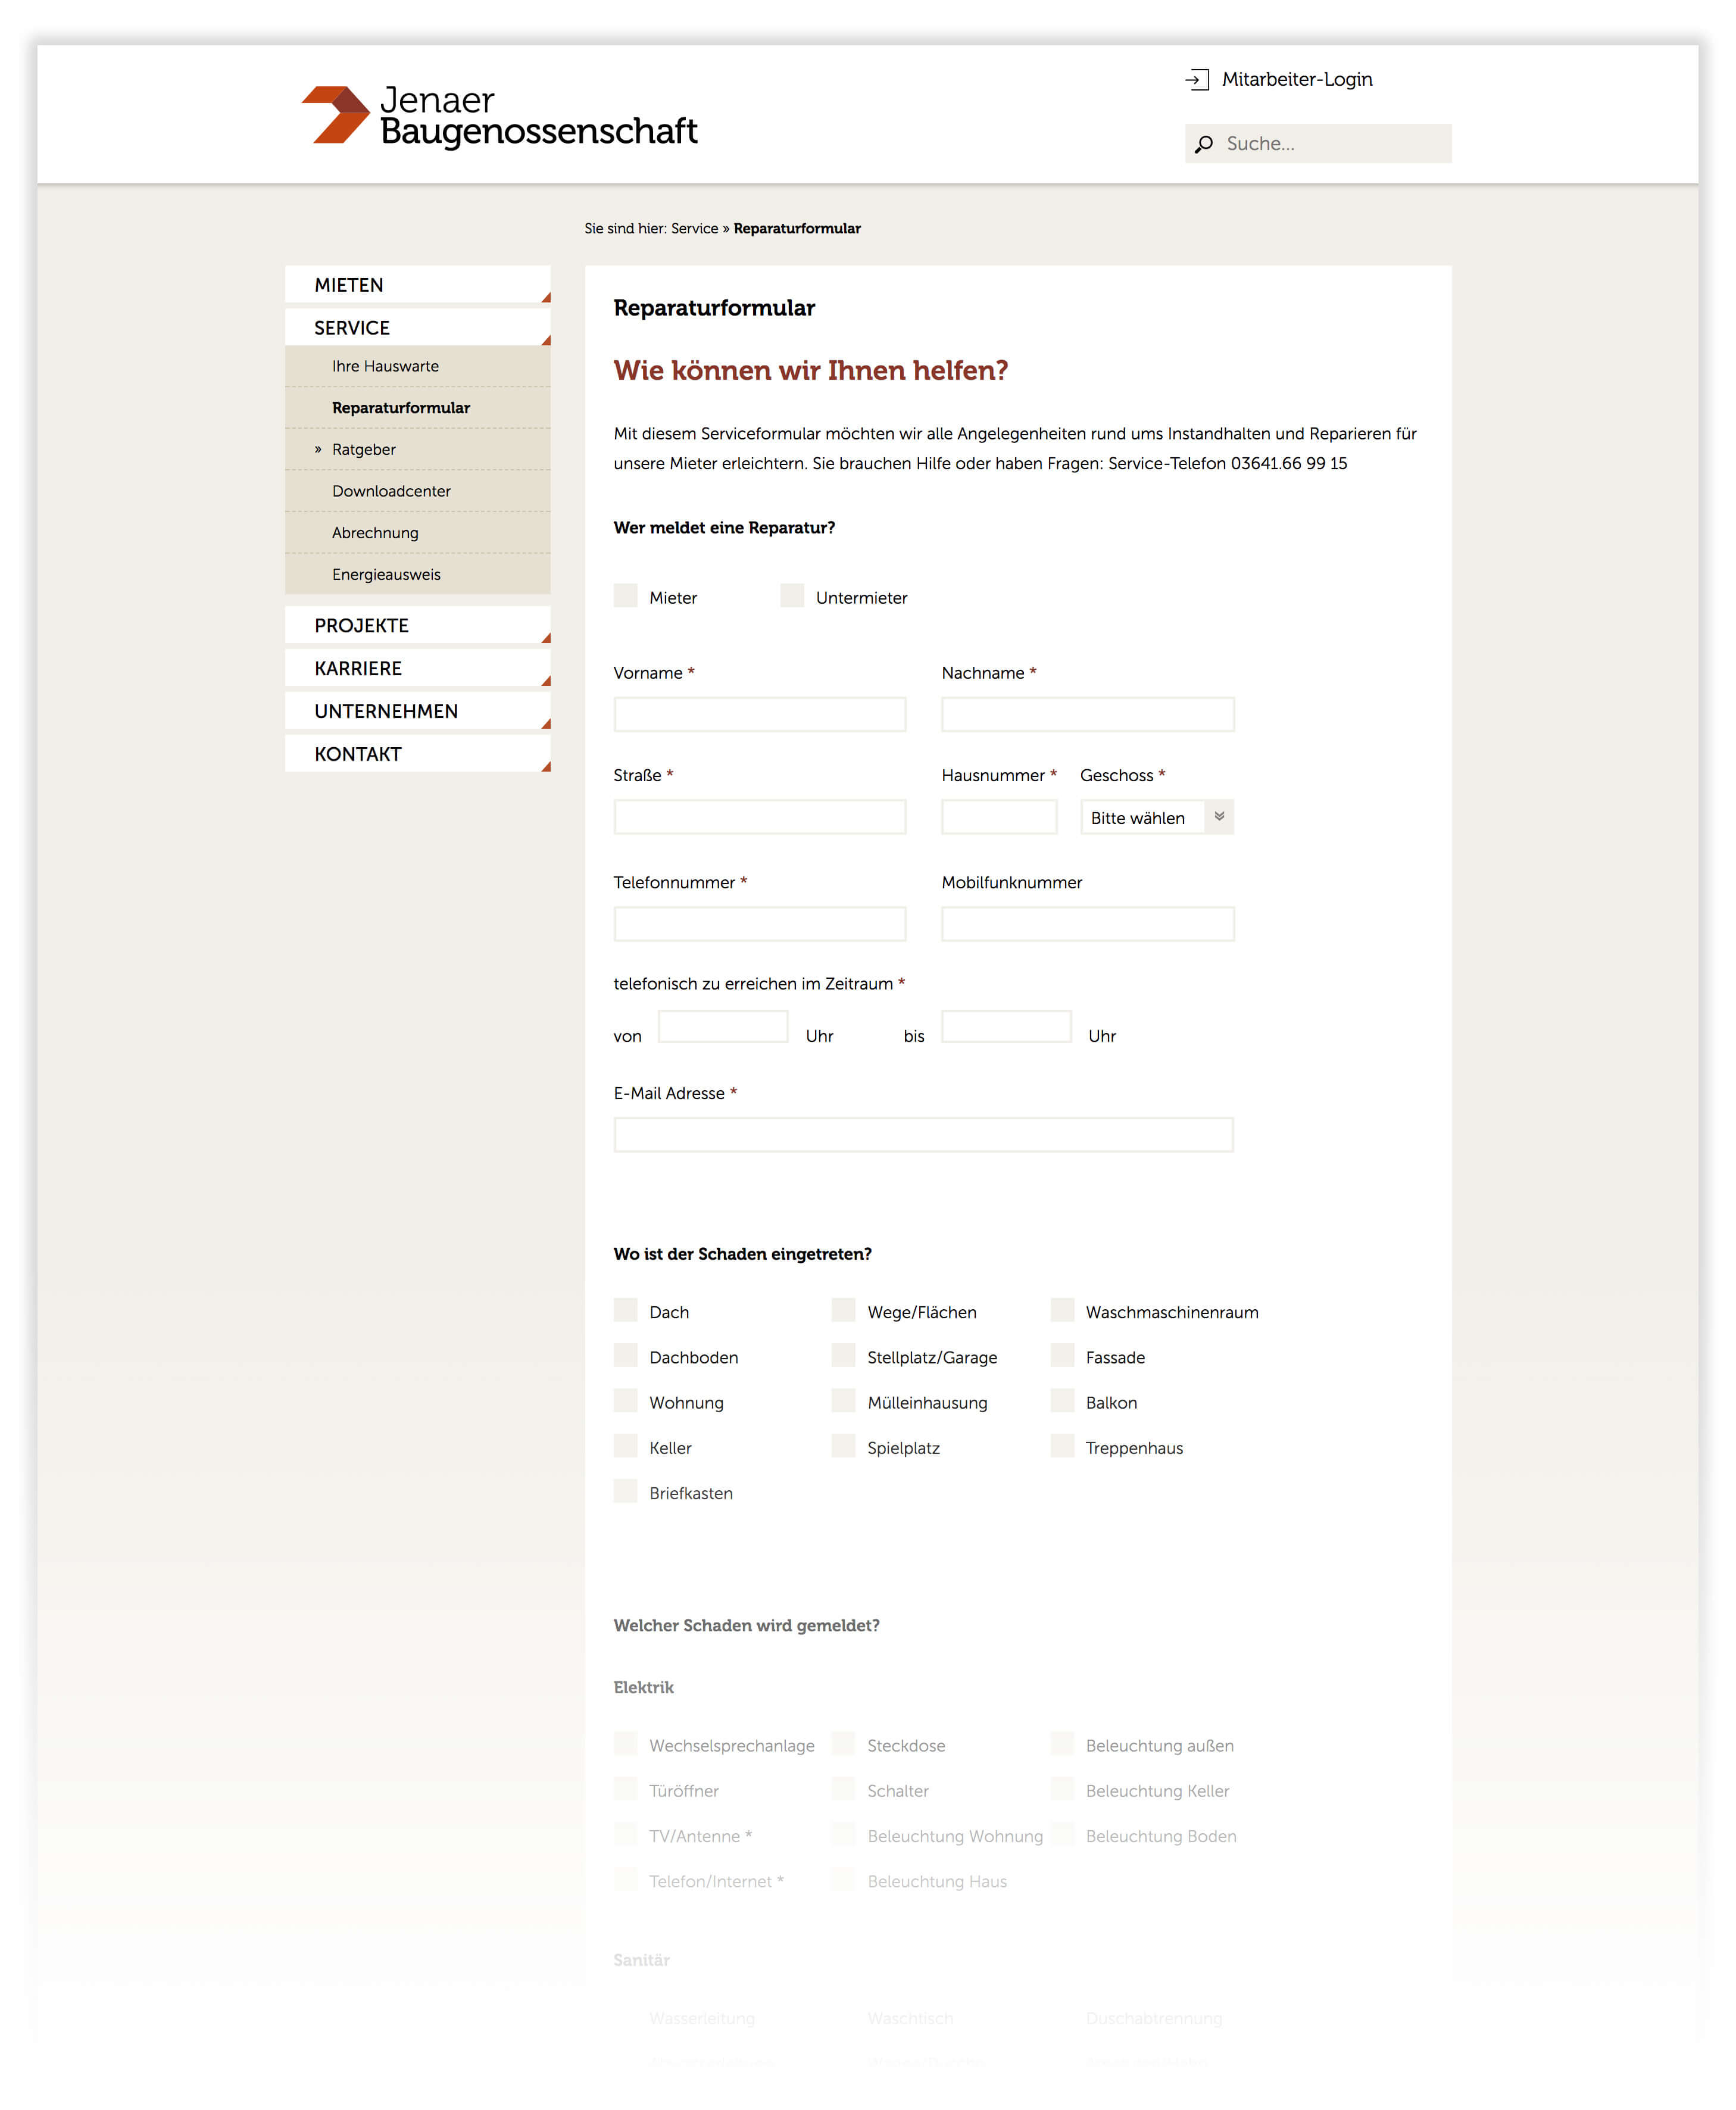Open the KONTAKT menu section
The image size is (1736, 2110).
click(417, 754)
